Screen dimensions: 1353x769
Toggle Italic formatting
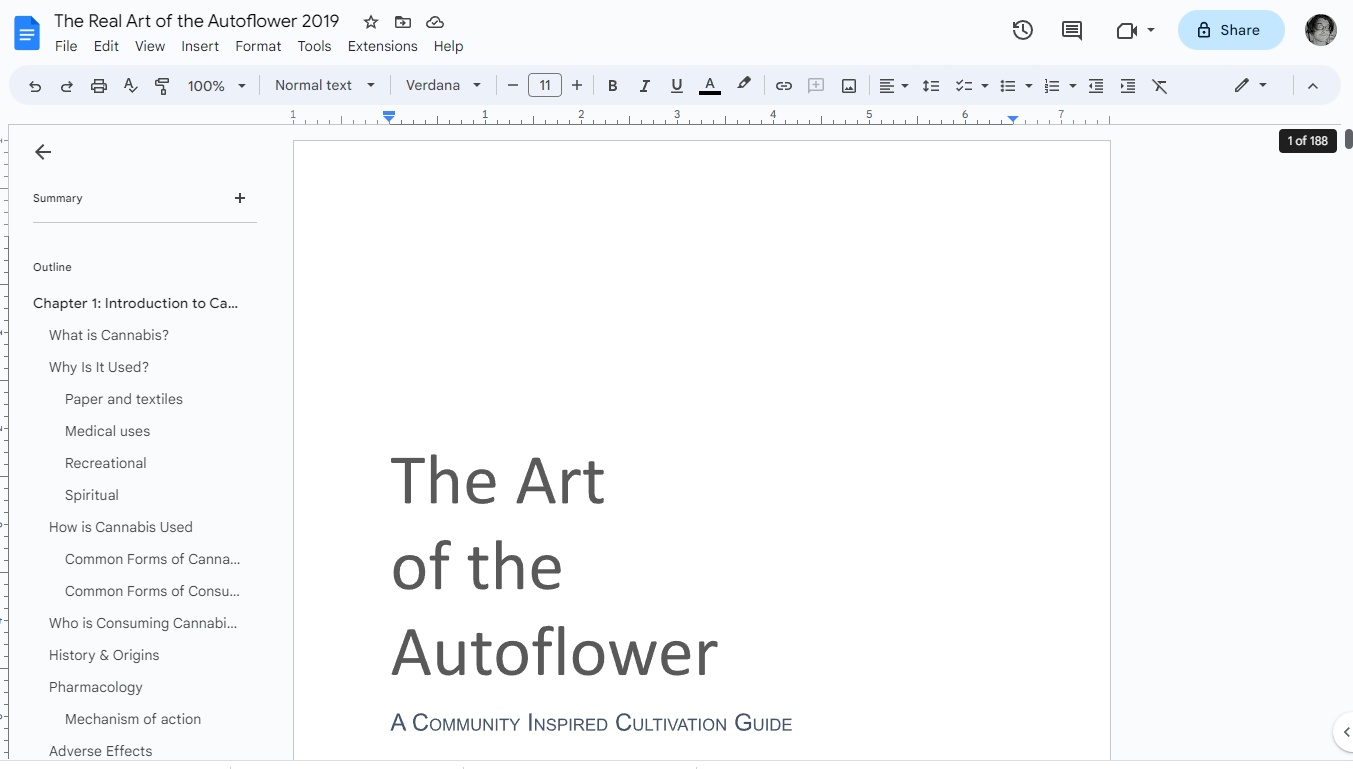(645, 86)
